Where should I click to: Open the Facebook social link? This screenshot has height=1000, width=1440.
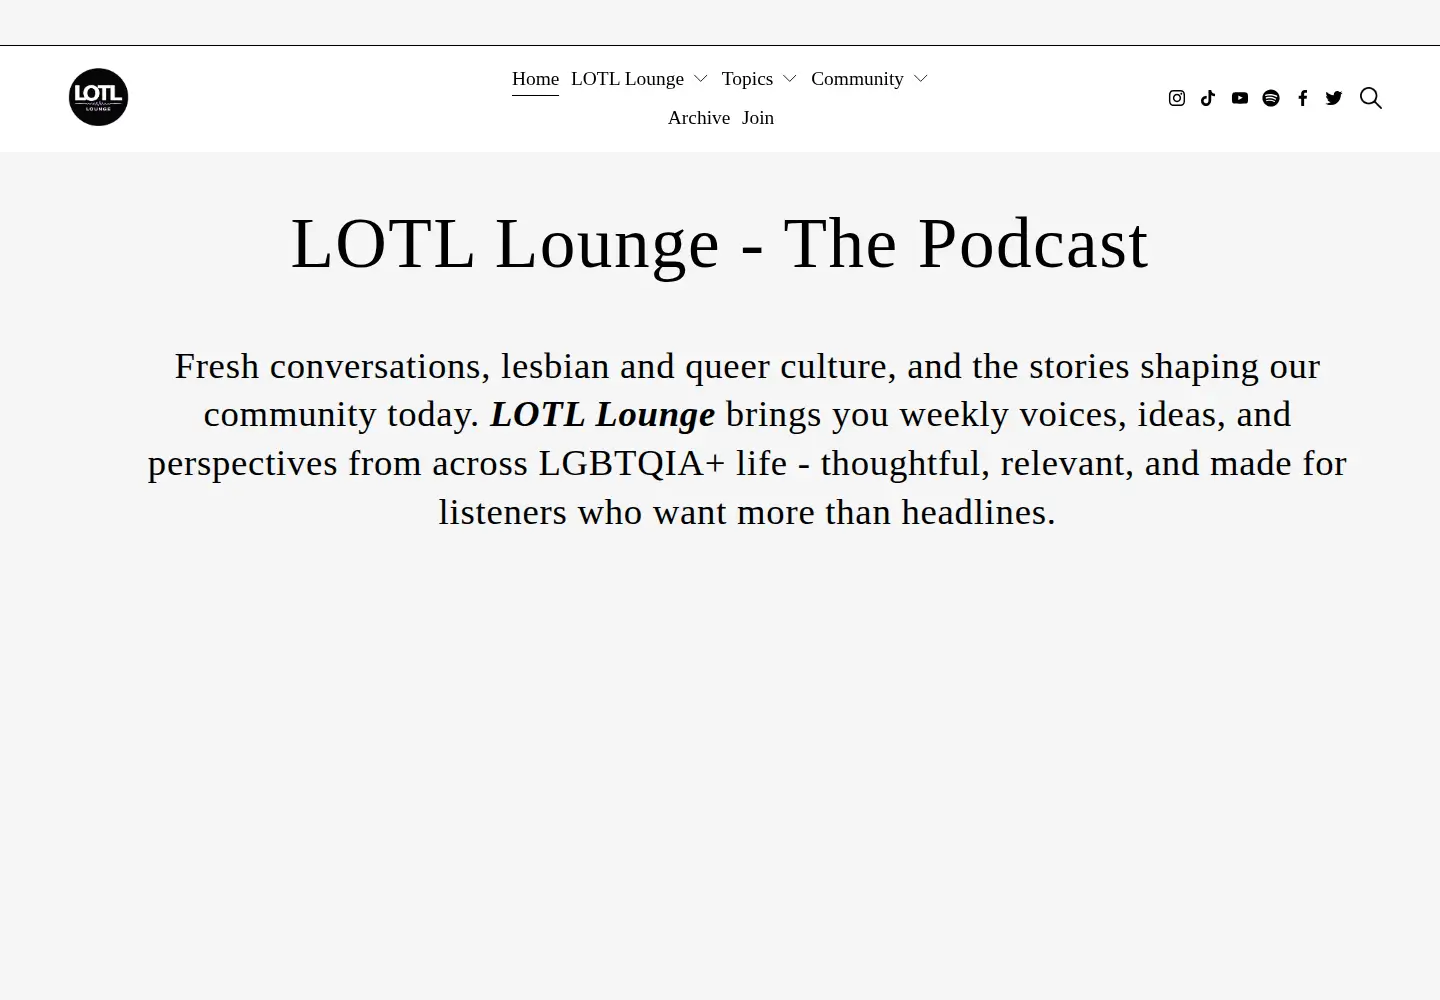pyautogui.click(x=1303, y=98)
